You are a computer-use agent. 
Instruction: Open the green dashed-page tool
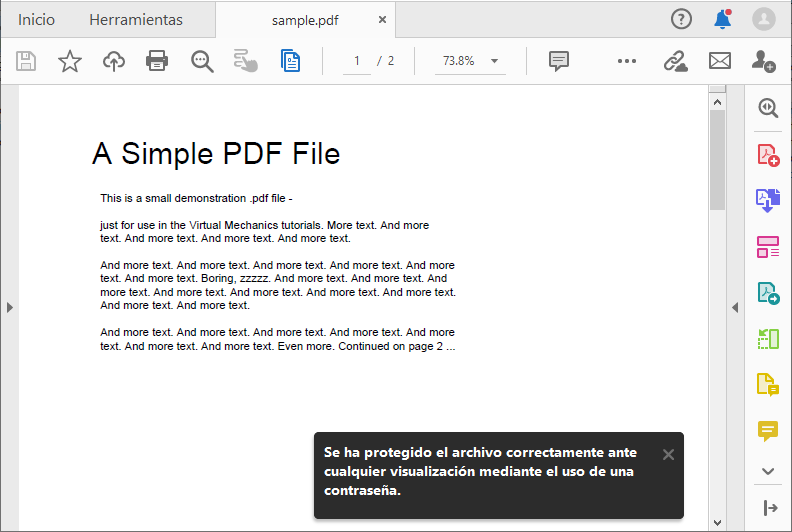768,338
